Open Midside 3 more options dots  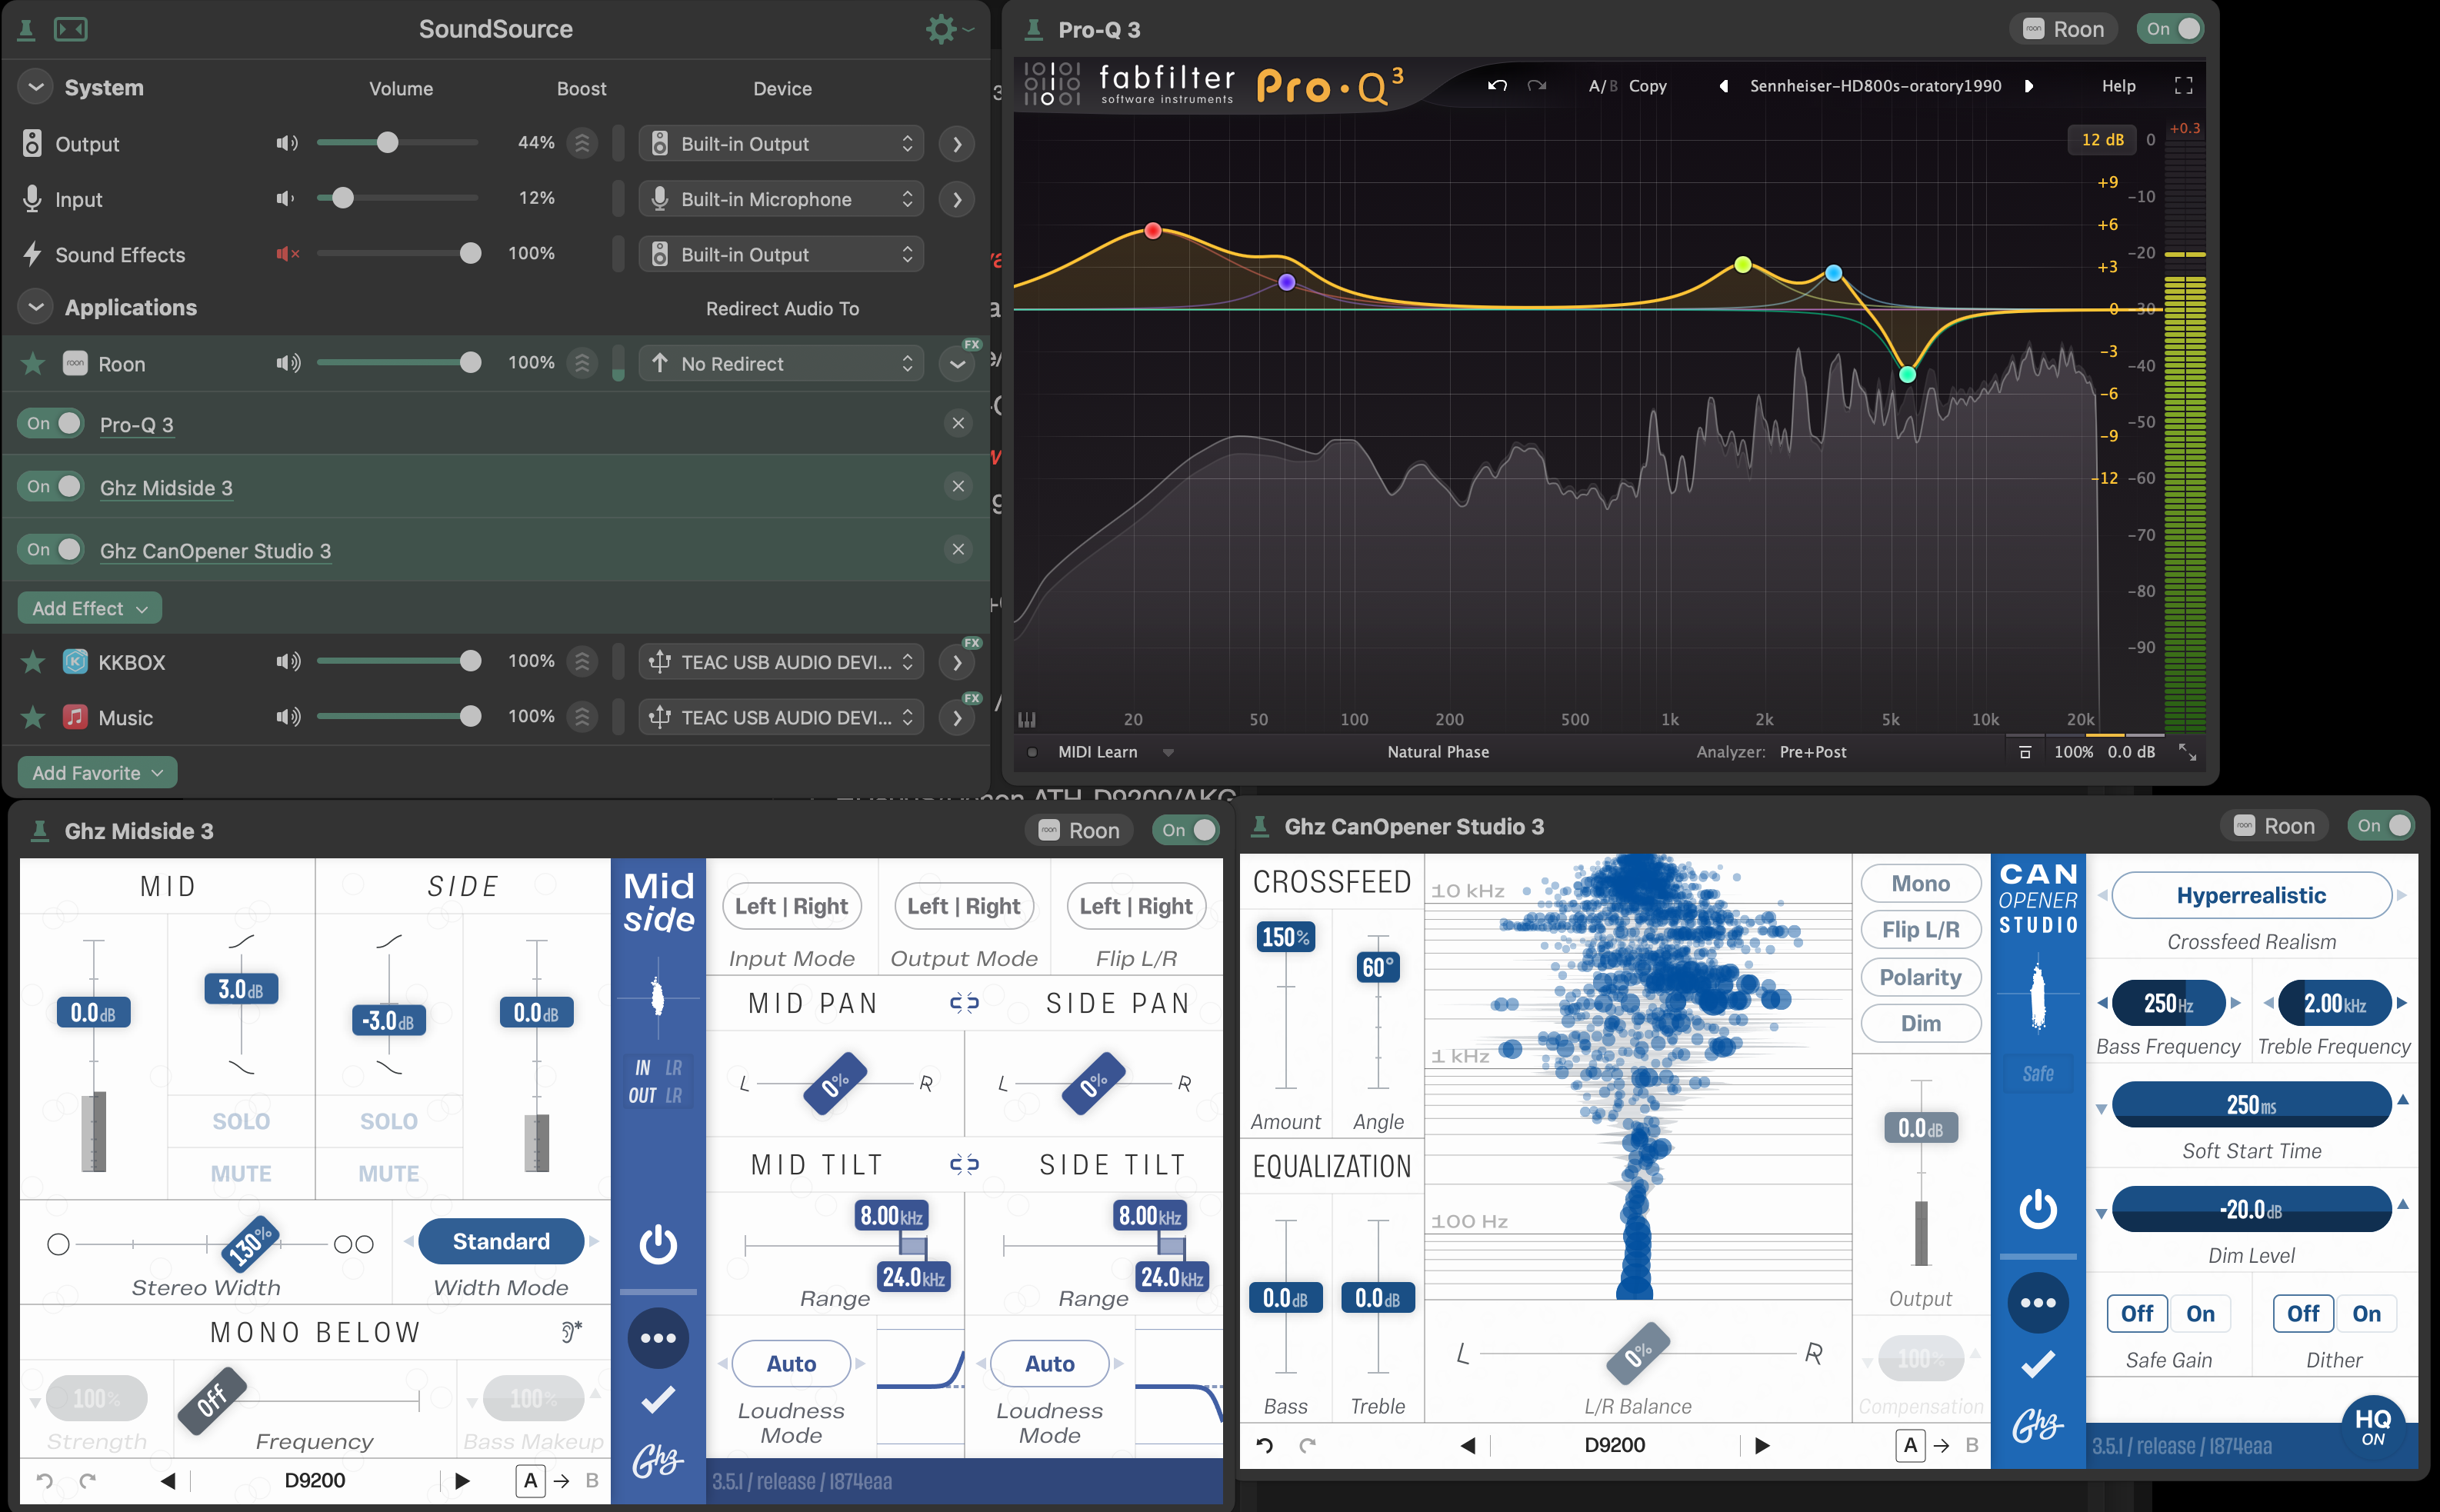(x=658, y=1337)
